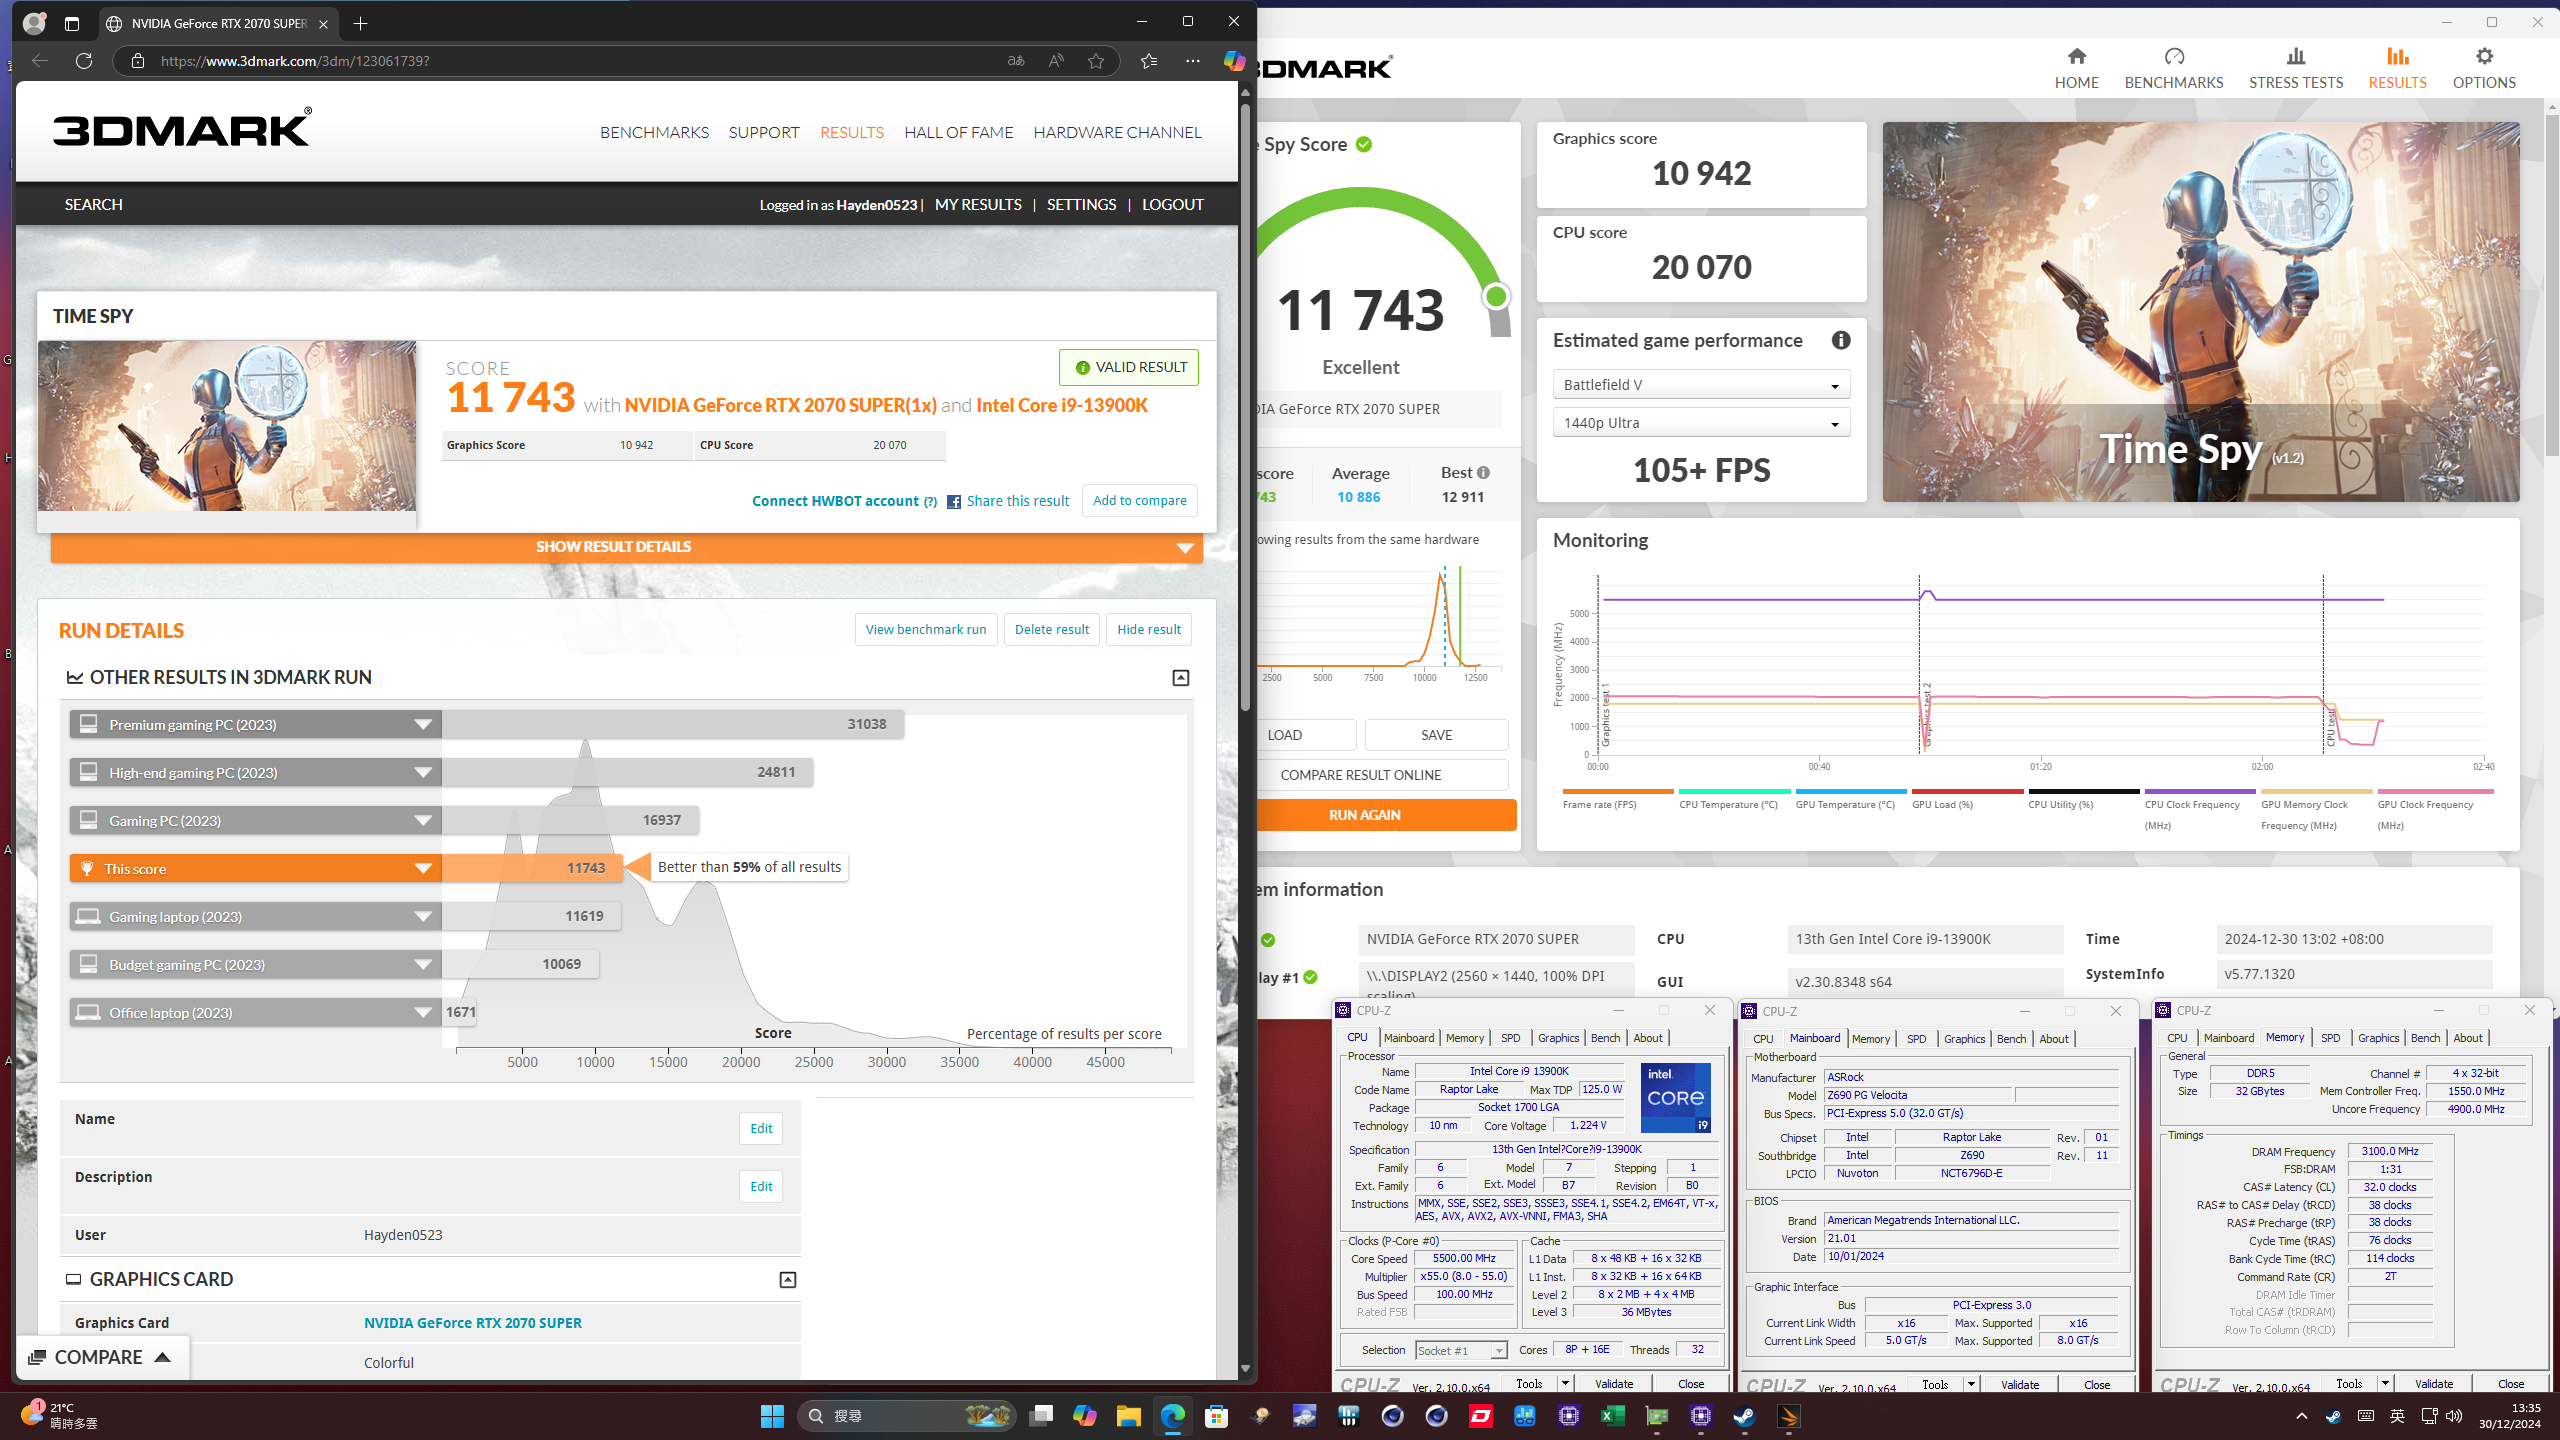Switch to SPD tab in second CPU-Z window
2560x1440 pixels.
(1916, 1039)
